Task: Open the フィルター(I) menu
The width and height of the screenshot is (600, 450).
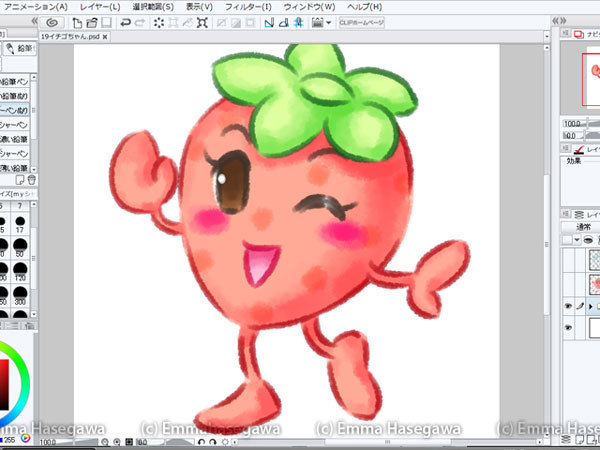Action: (x=248, y=7)
